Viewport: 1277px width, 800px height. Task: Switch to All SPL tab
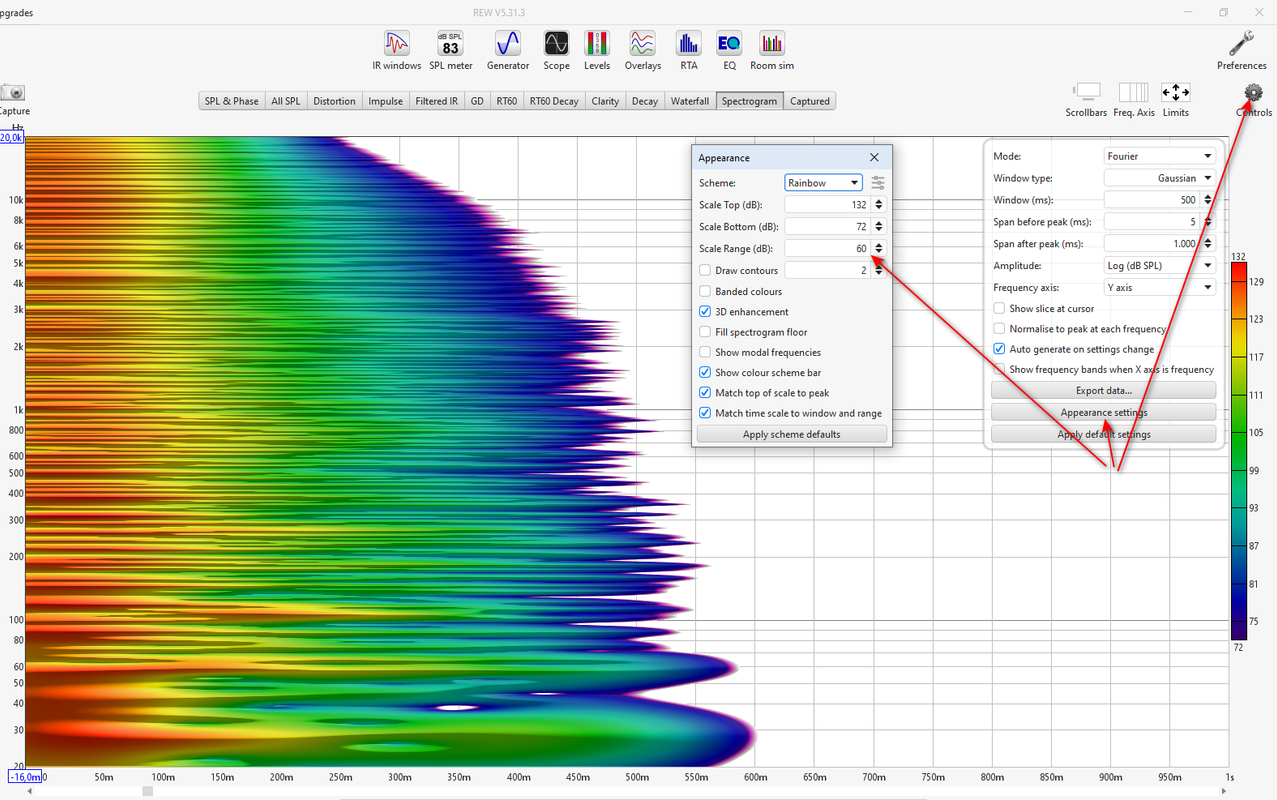pos(285,101)
